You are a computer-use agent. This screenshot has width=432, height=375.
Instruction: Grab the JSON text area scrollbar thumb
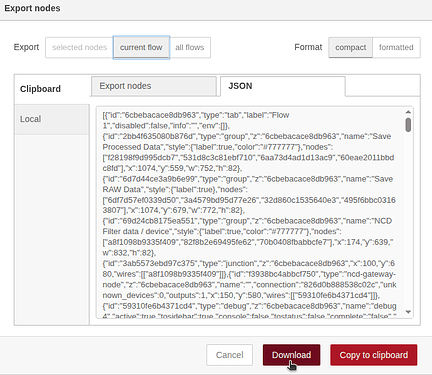[x=408, y=125]
